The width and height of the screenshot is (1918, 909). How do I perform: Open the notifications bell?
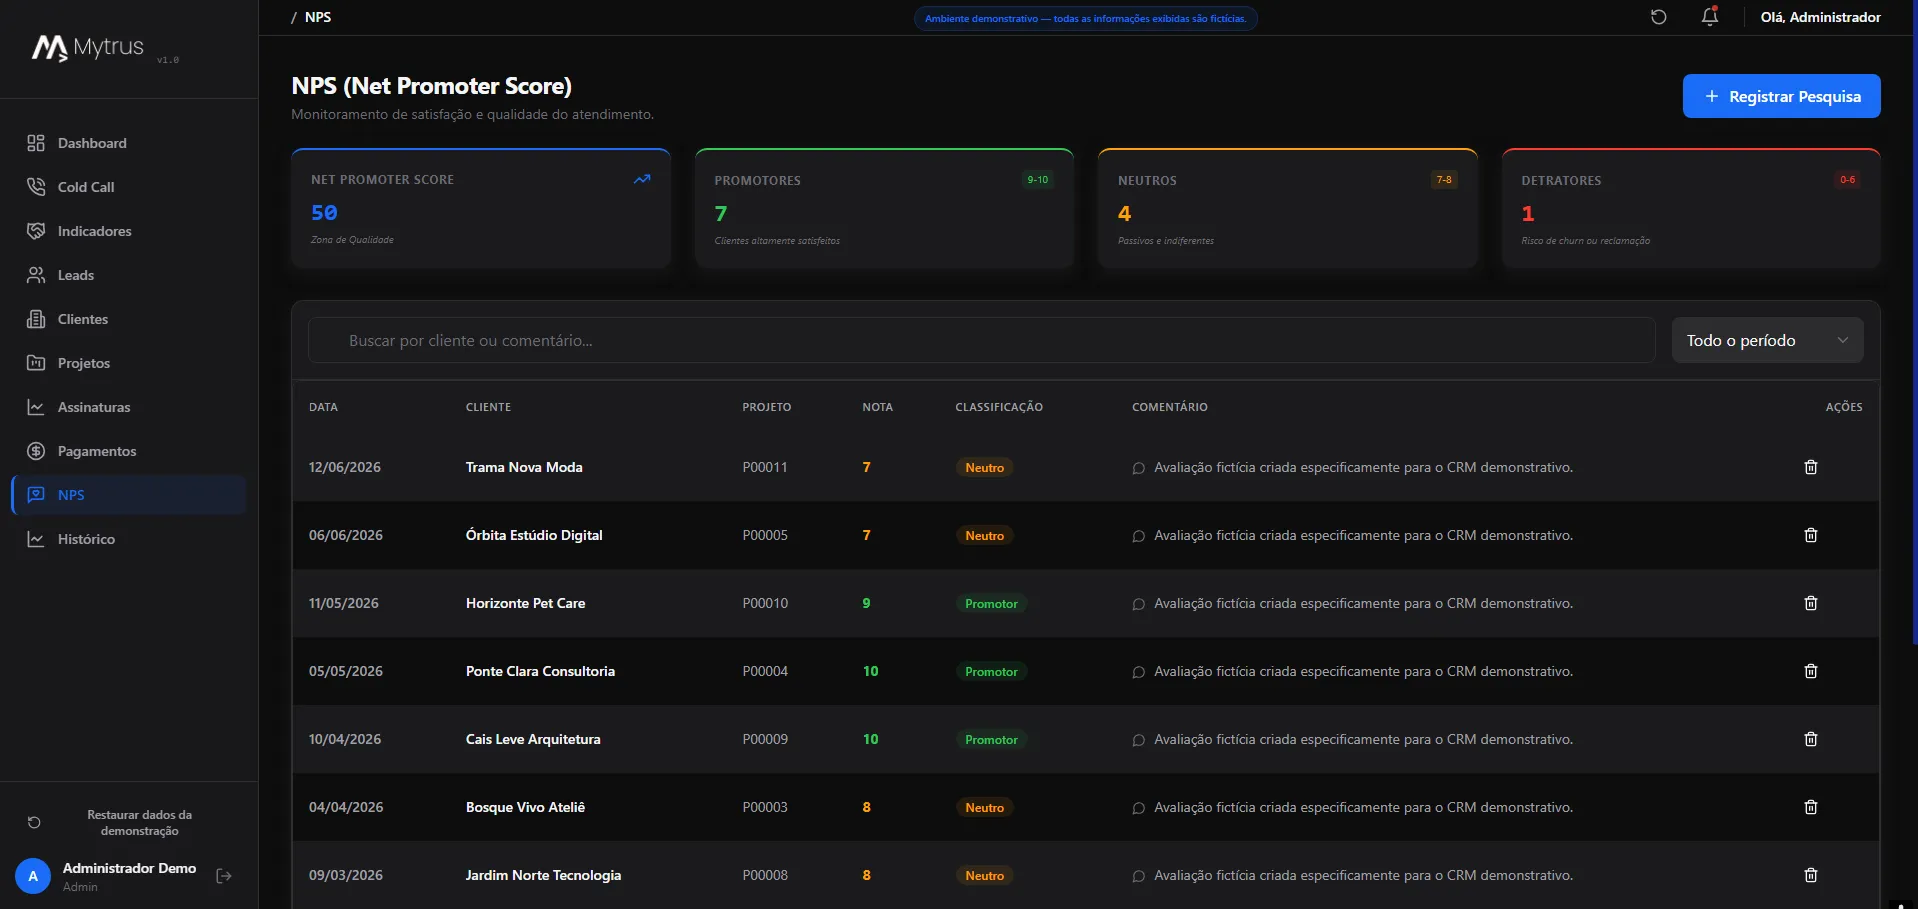[x=1710, y=16]
